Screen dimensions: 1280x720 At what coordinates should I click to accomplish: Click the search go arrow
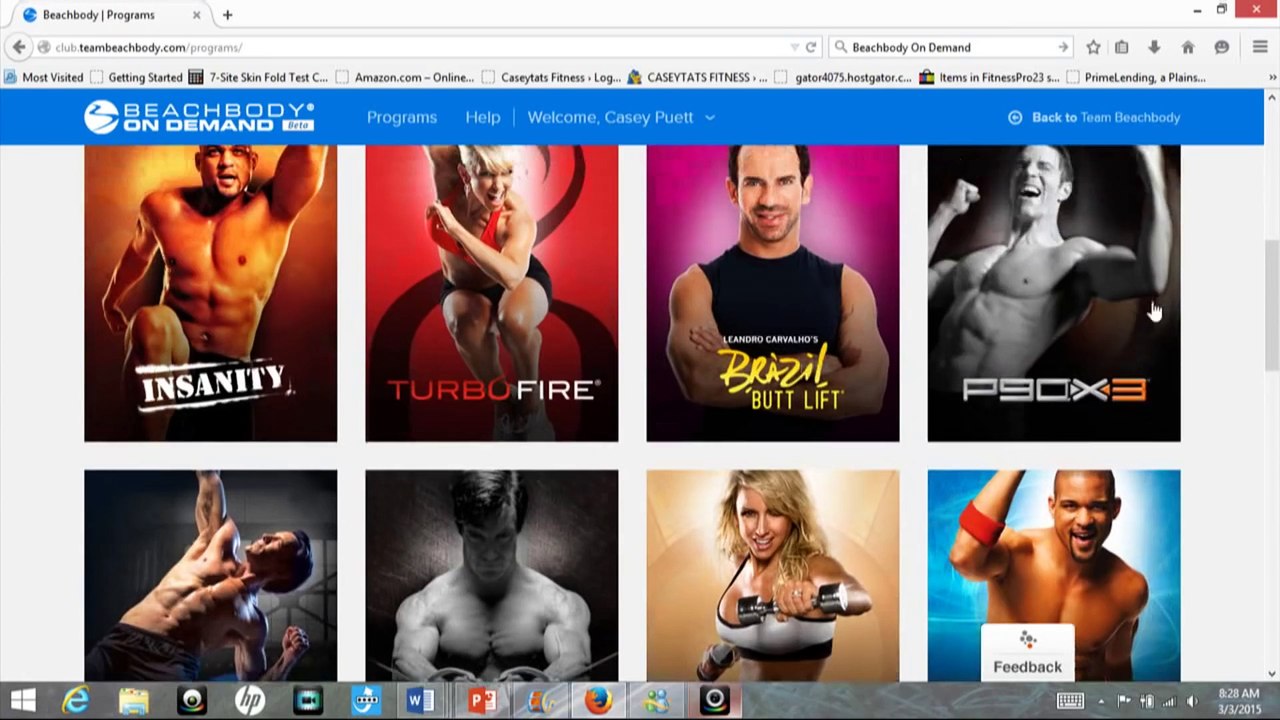click(1063, 47)
